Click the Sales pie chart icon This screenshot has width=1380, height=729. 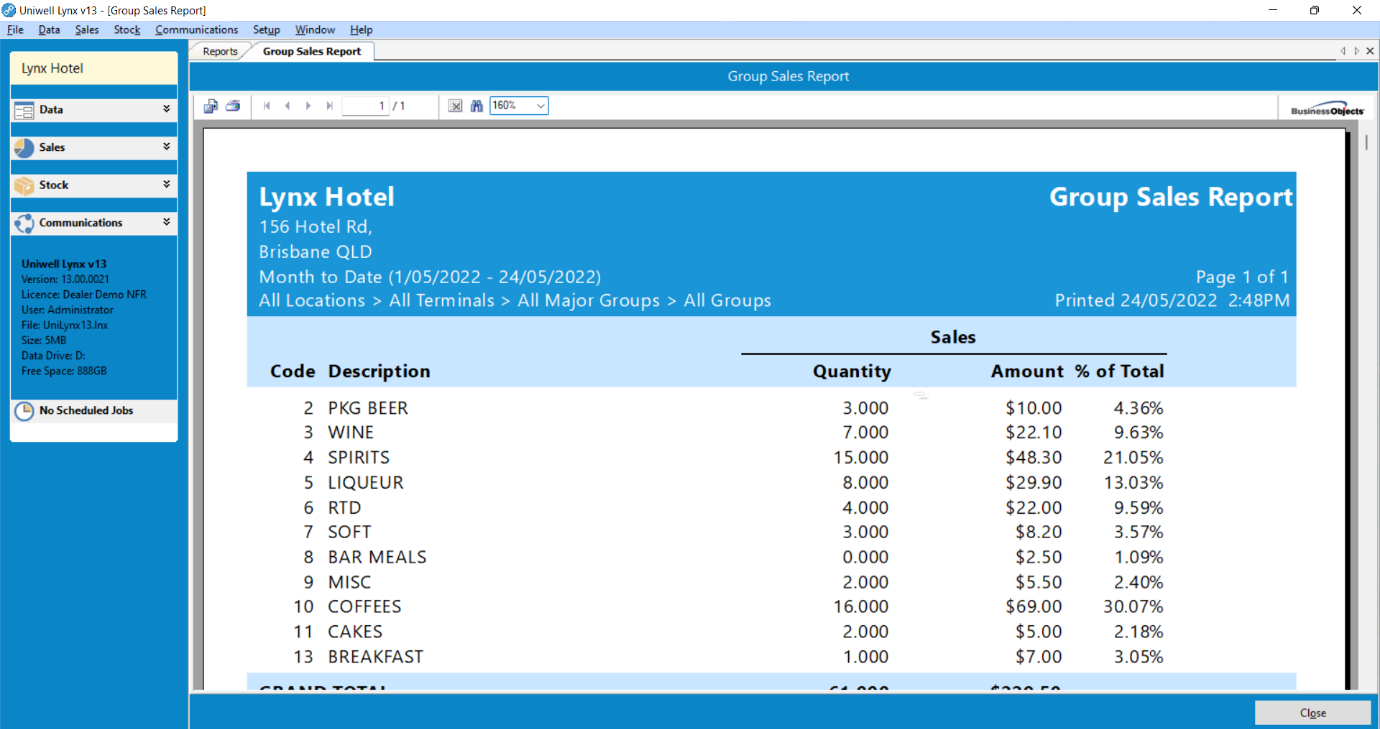coord(24,148)
